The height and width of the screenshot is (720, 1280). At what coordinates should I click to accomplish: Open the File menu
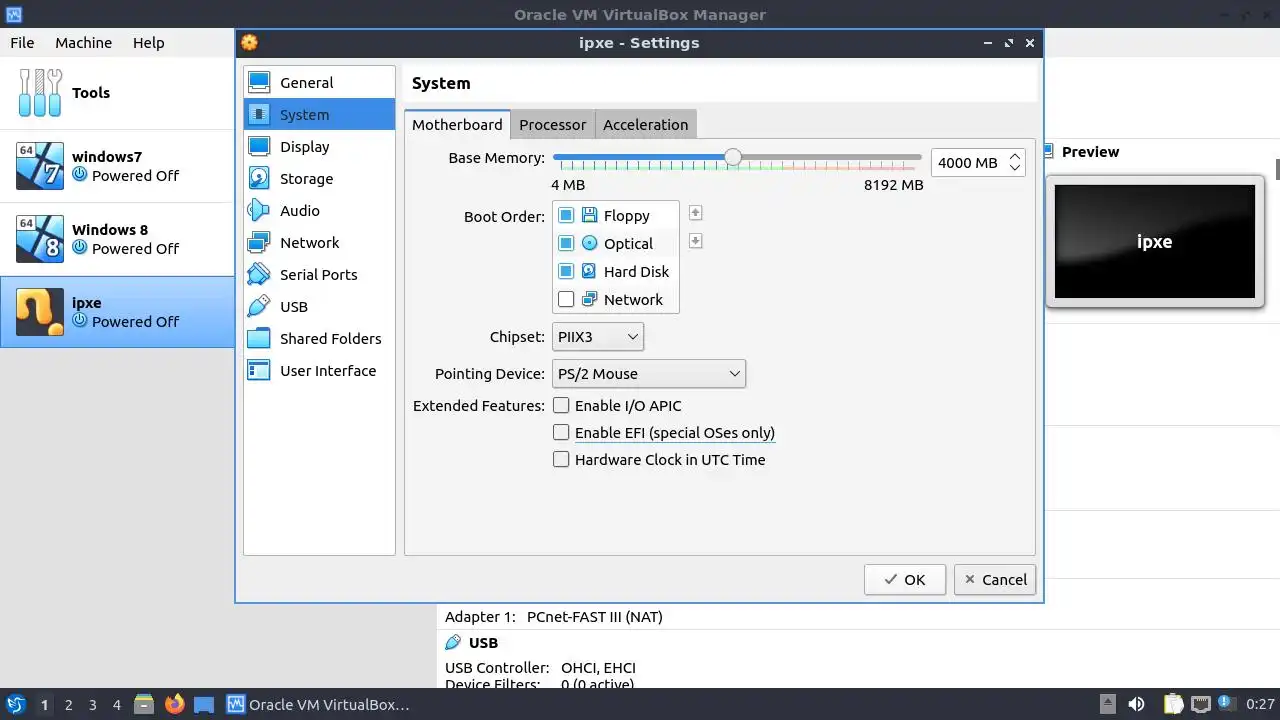point(22,43)
